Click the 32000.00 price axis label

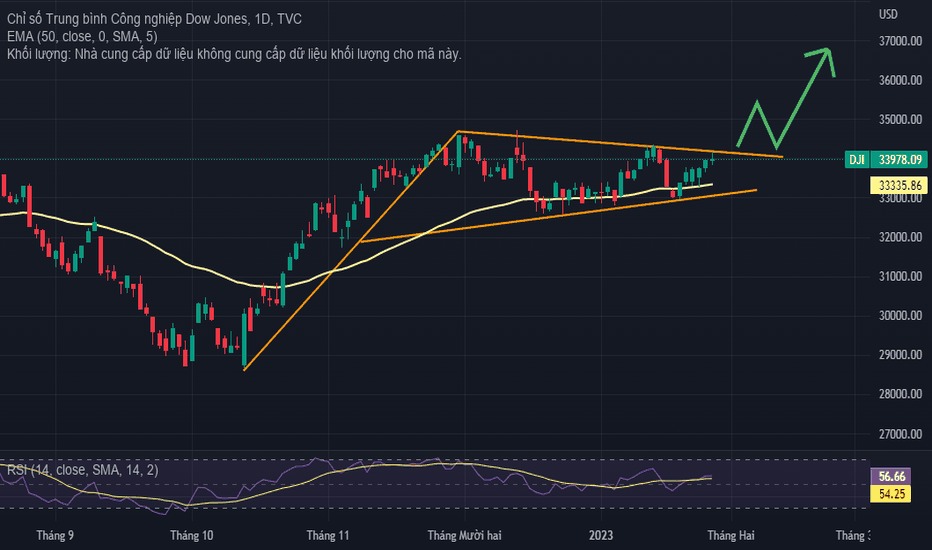click(x=900, y=237)
